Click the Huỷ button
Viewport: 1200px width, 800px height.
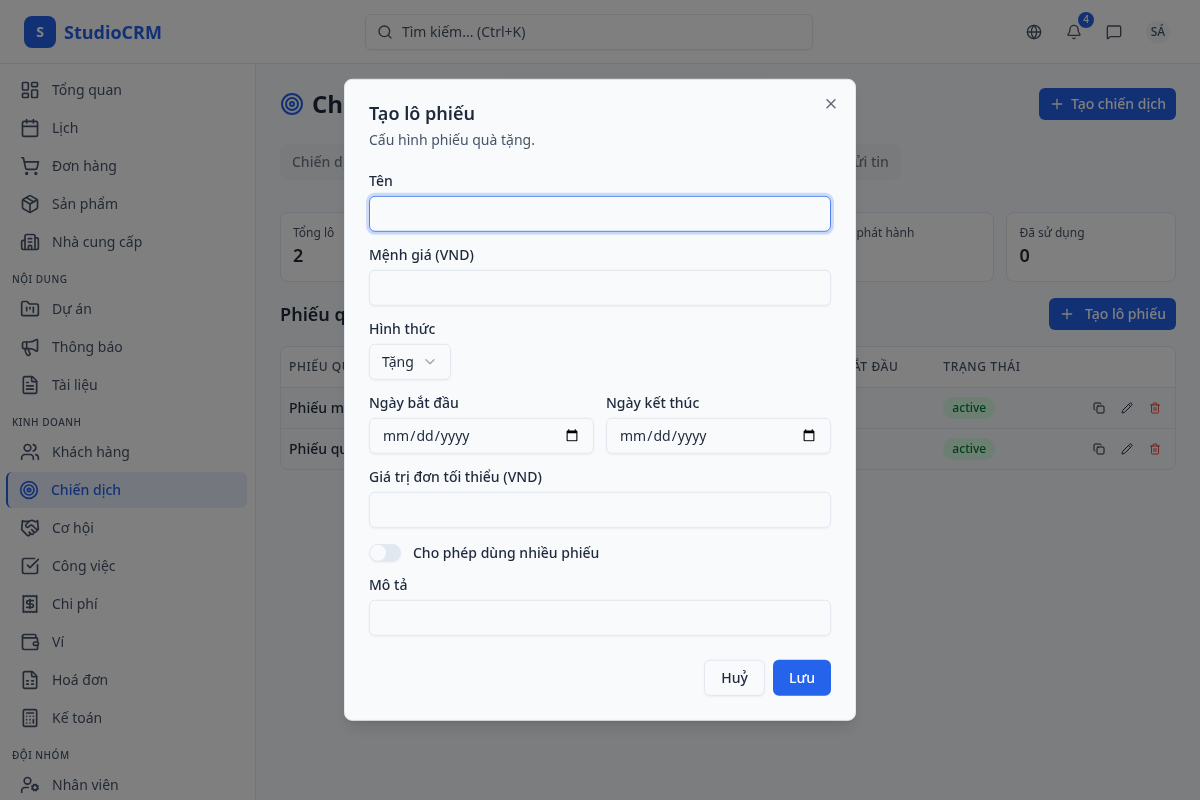click(734, 678)
